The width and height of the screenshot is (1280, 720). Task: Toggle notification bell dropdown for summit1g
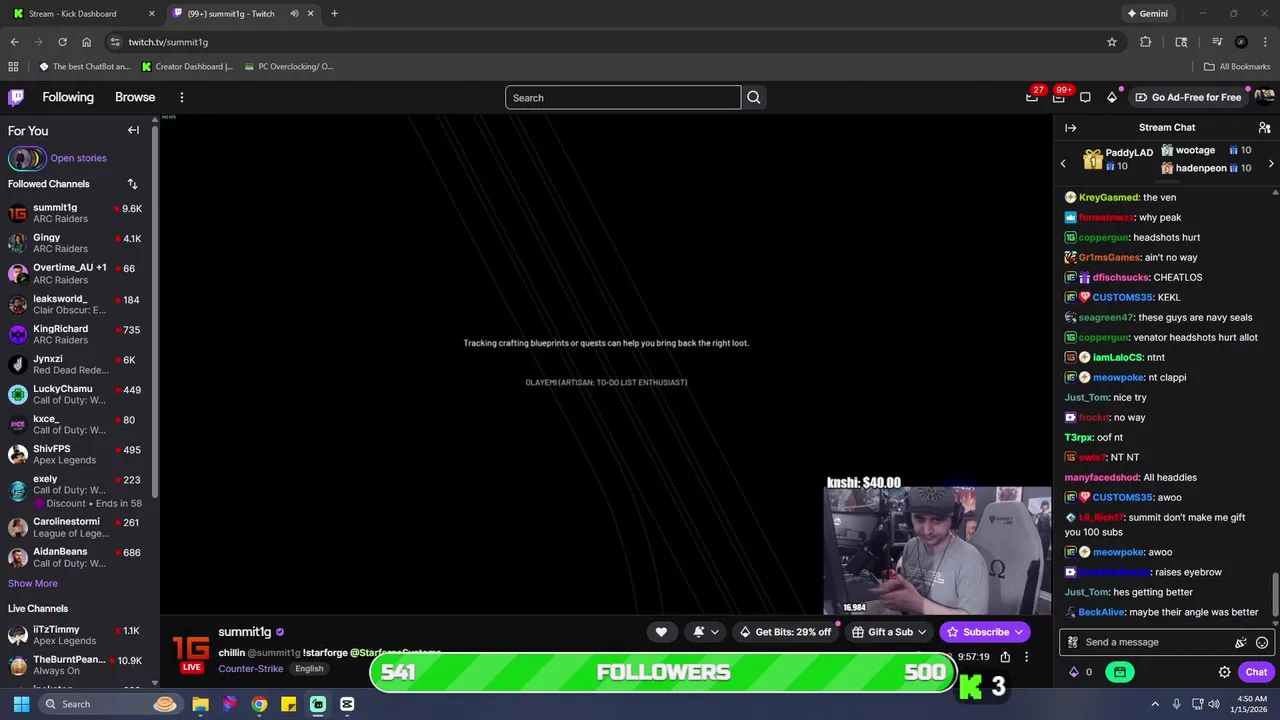[x=705, y=632]
